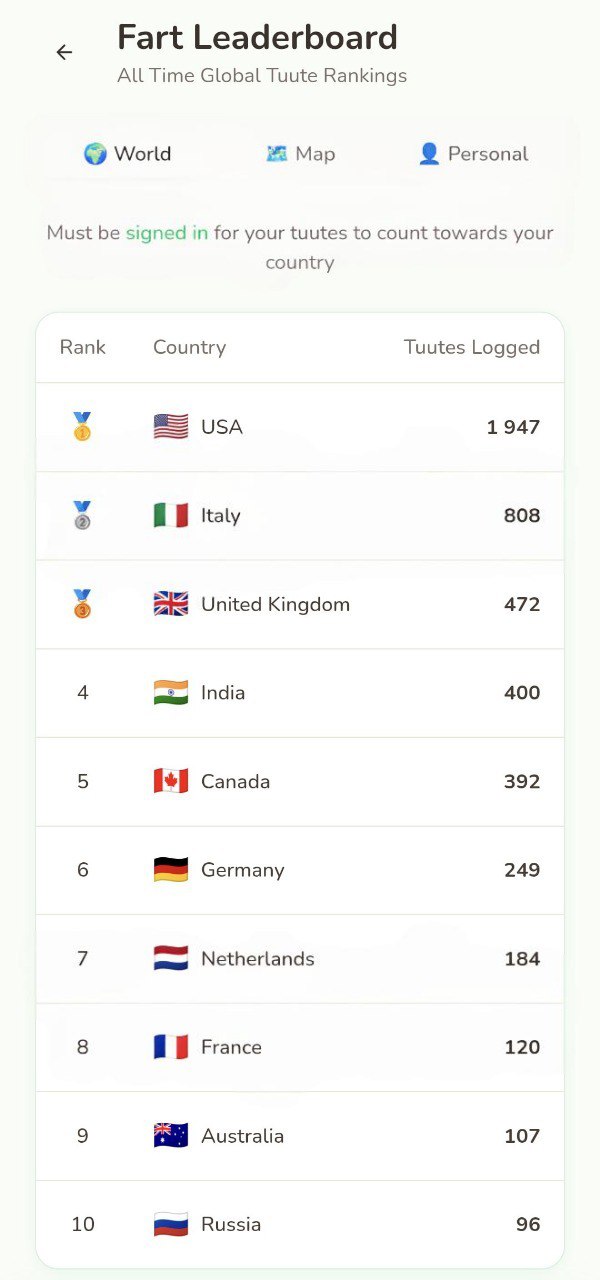Click the gold medal icon for rank 1
The image size is (600, 1280).
(x=82, y=427)
